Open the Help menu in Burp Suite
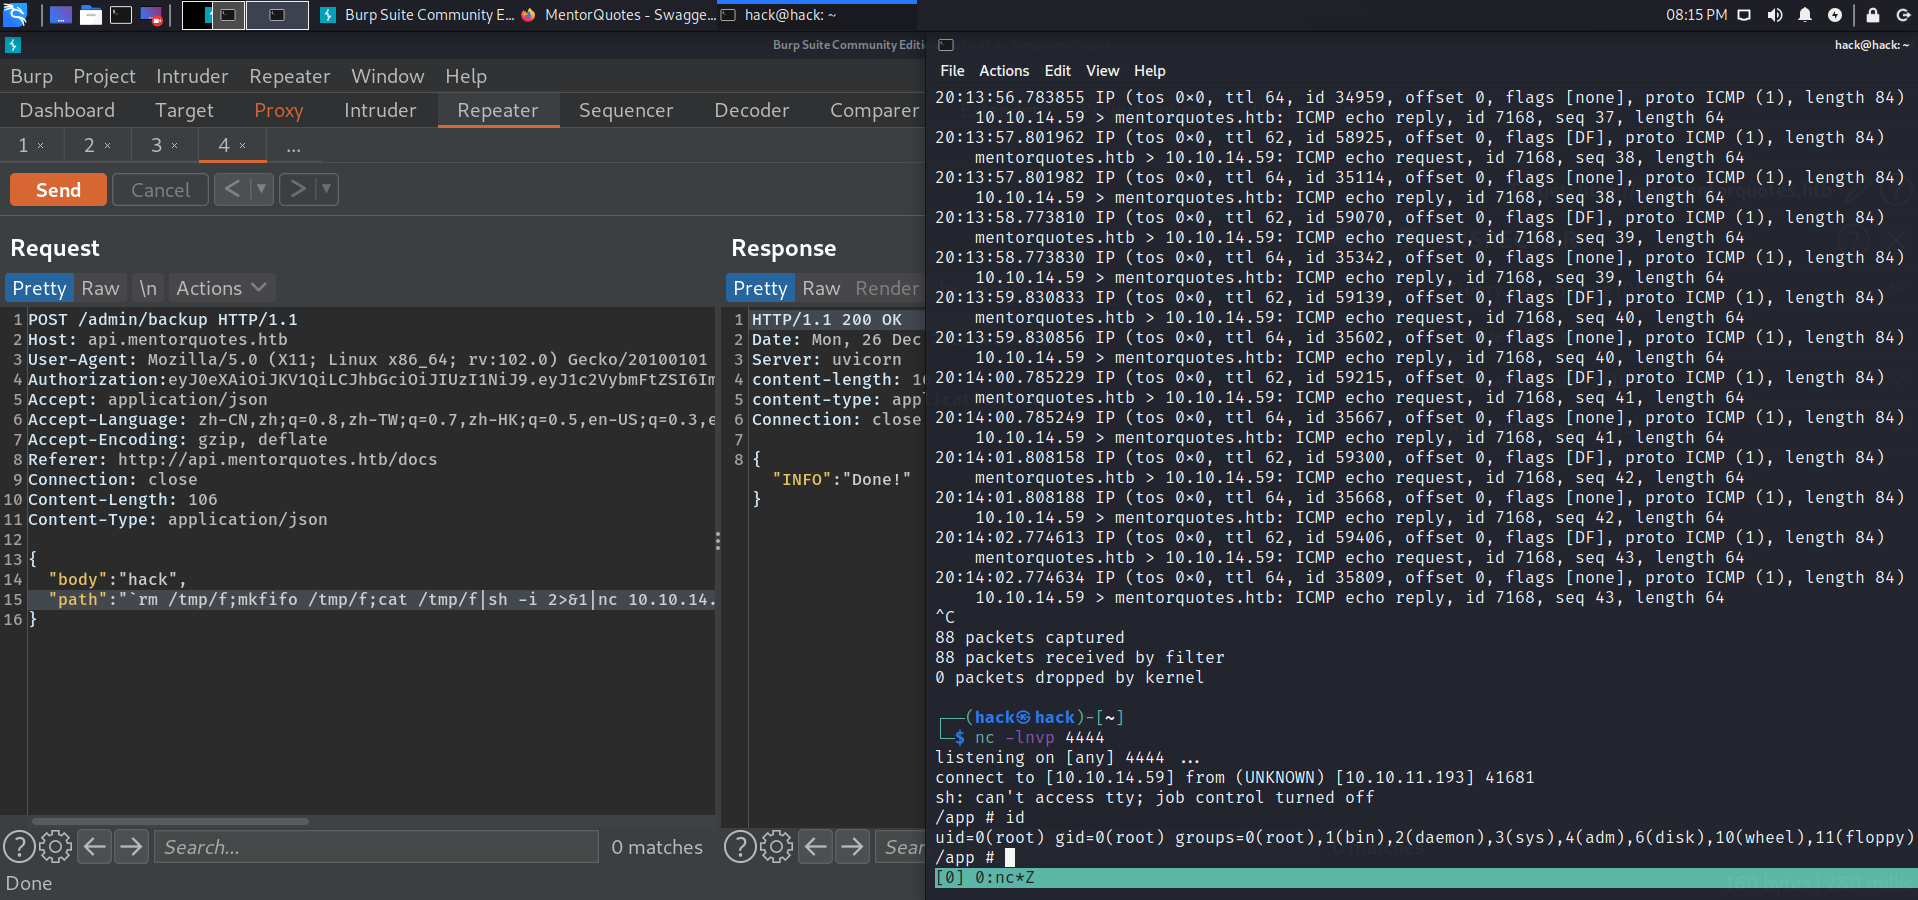Screen dimensions: 1918x900 click(x=466, y=76)
